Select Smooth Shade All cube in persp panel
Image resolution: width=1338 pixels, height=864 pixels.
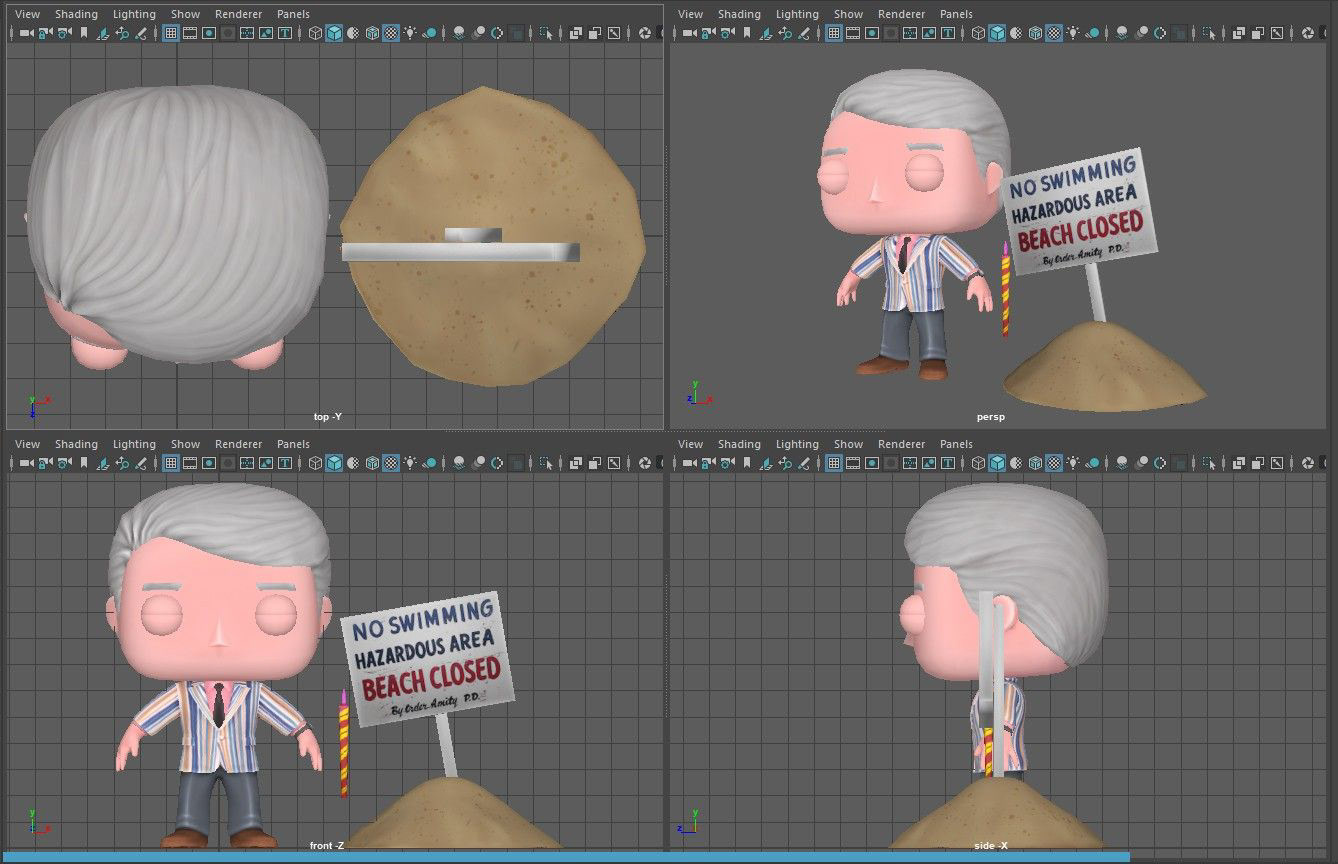tap(996, 33)
